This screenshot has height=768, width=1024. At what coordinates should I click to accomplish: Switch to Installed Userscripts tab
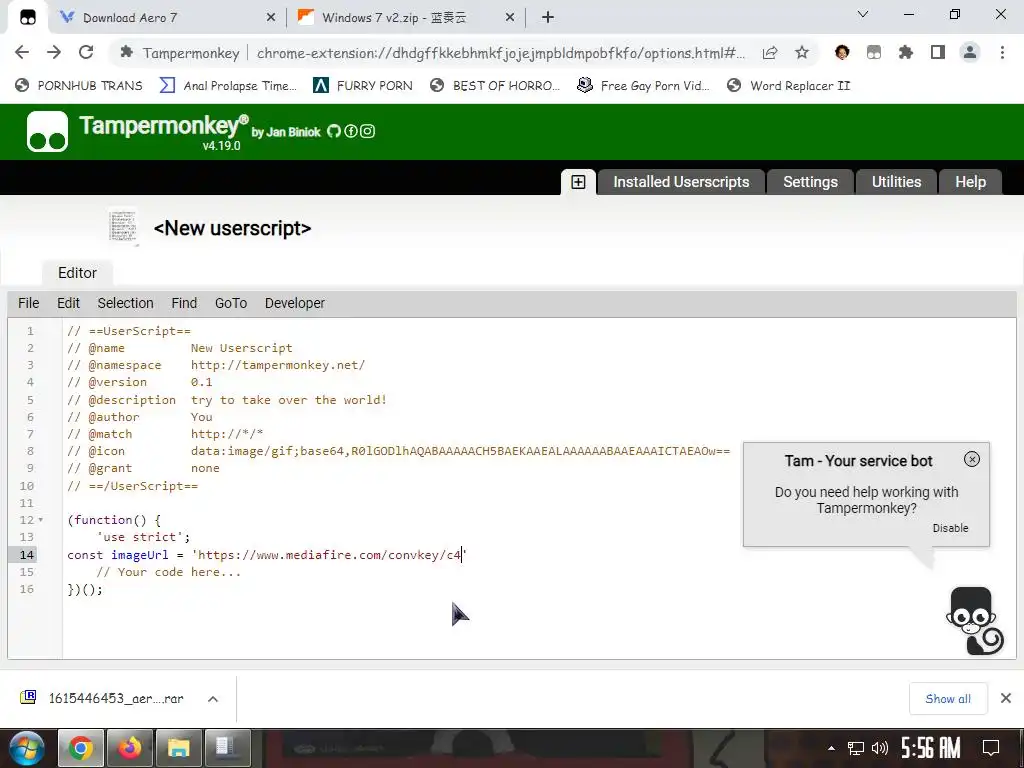(x=681, y=182)
